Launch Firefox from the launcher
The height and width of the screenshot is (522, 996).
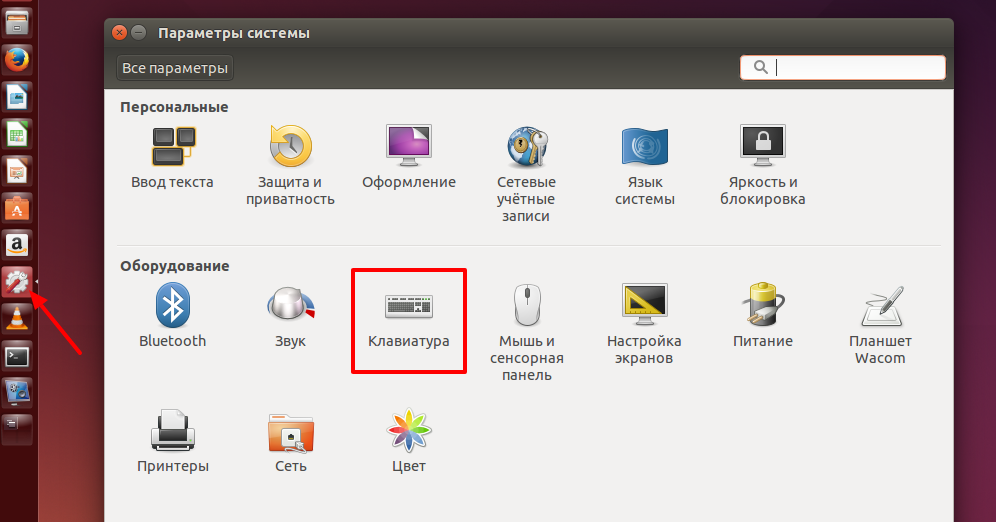(x=17, y=60)
